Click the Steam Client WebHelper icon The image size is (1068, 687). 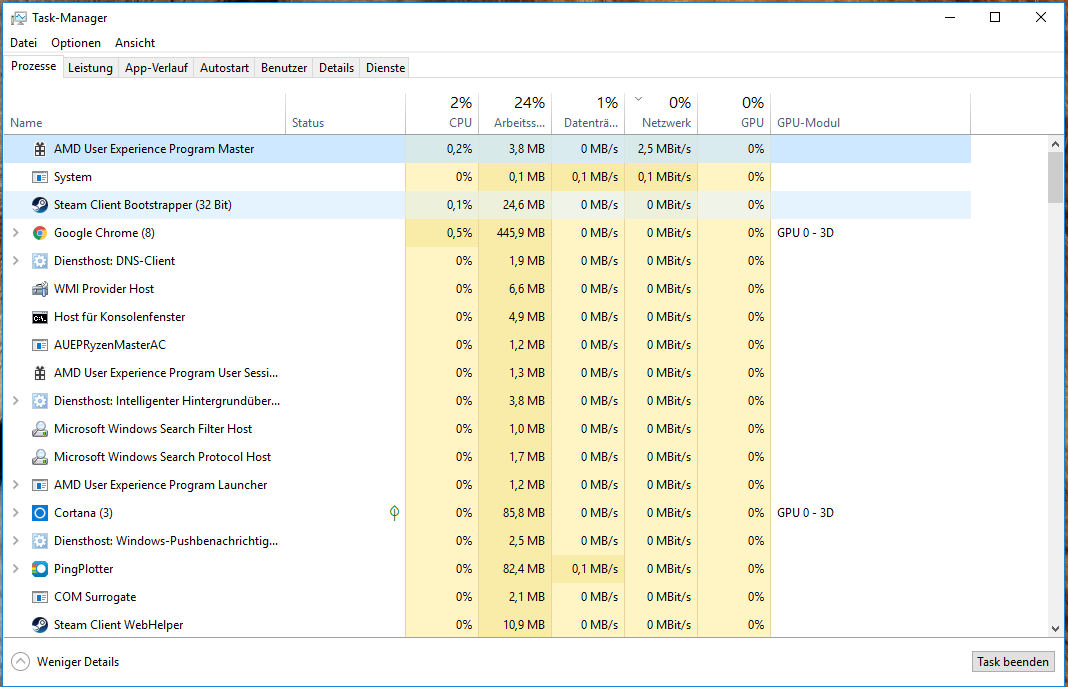pos(40,625)
